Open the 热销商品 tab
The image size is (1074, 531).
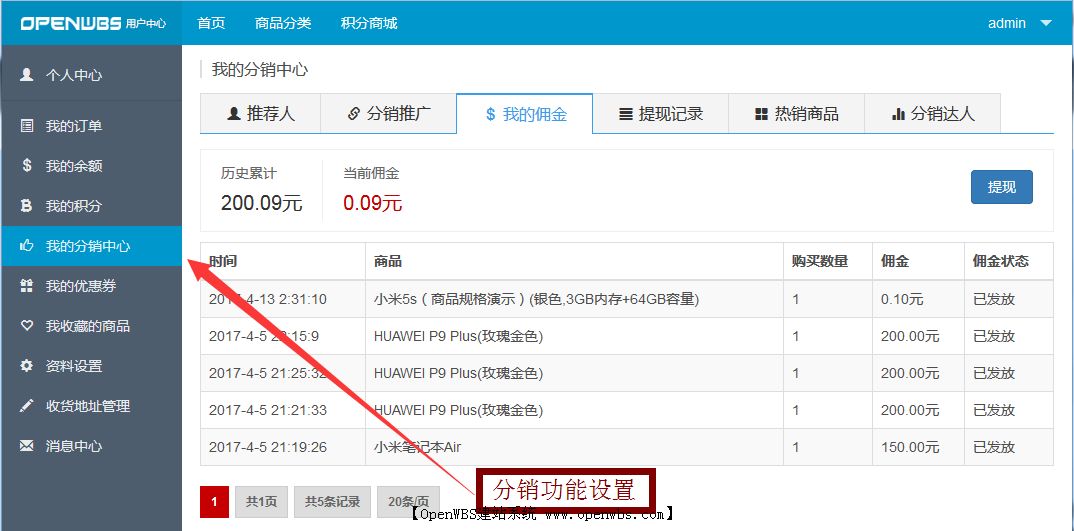[x=796, y=114]
